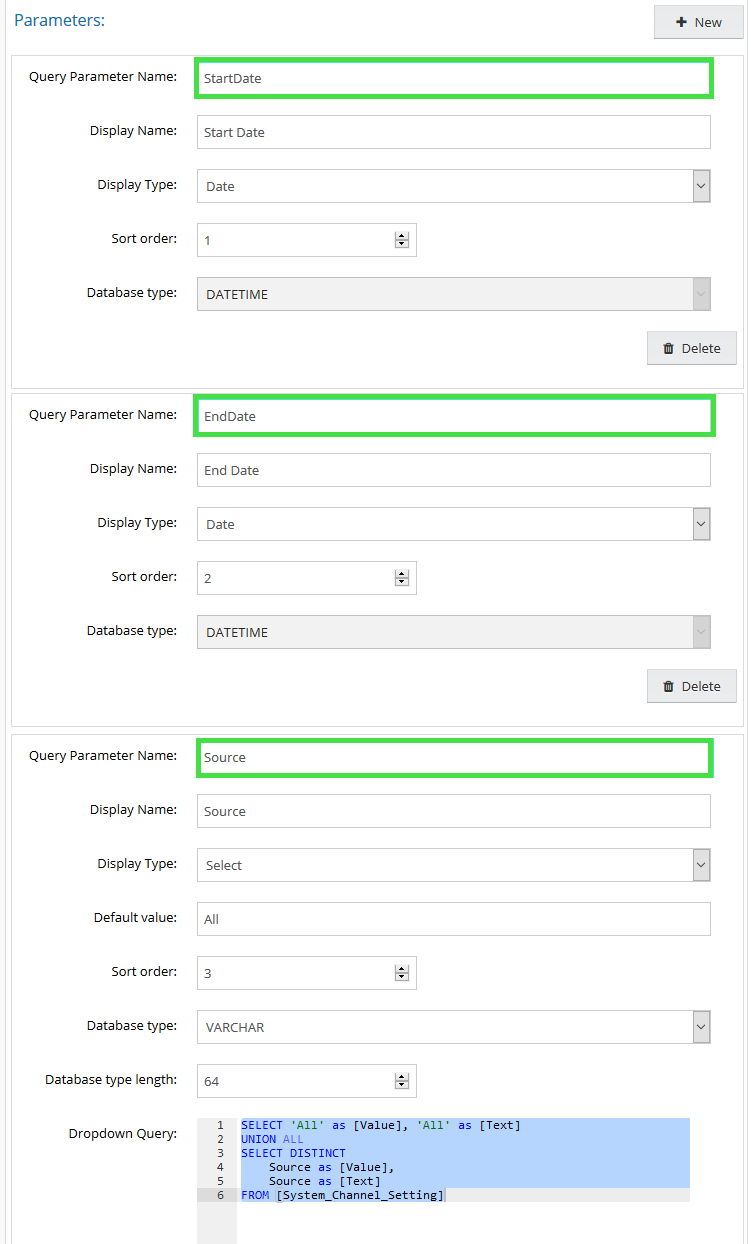This screenshot has height=1244, width=751.
Task: Click the StartDate Query Parameter Name field
Action: pos(453,78)
